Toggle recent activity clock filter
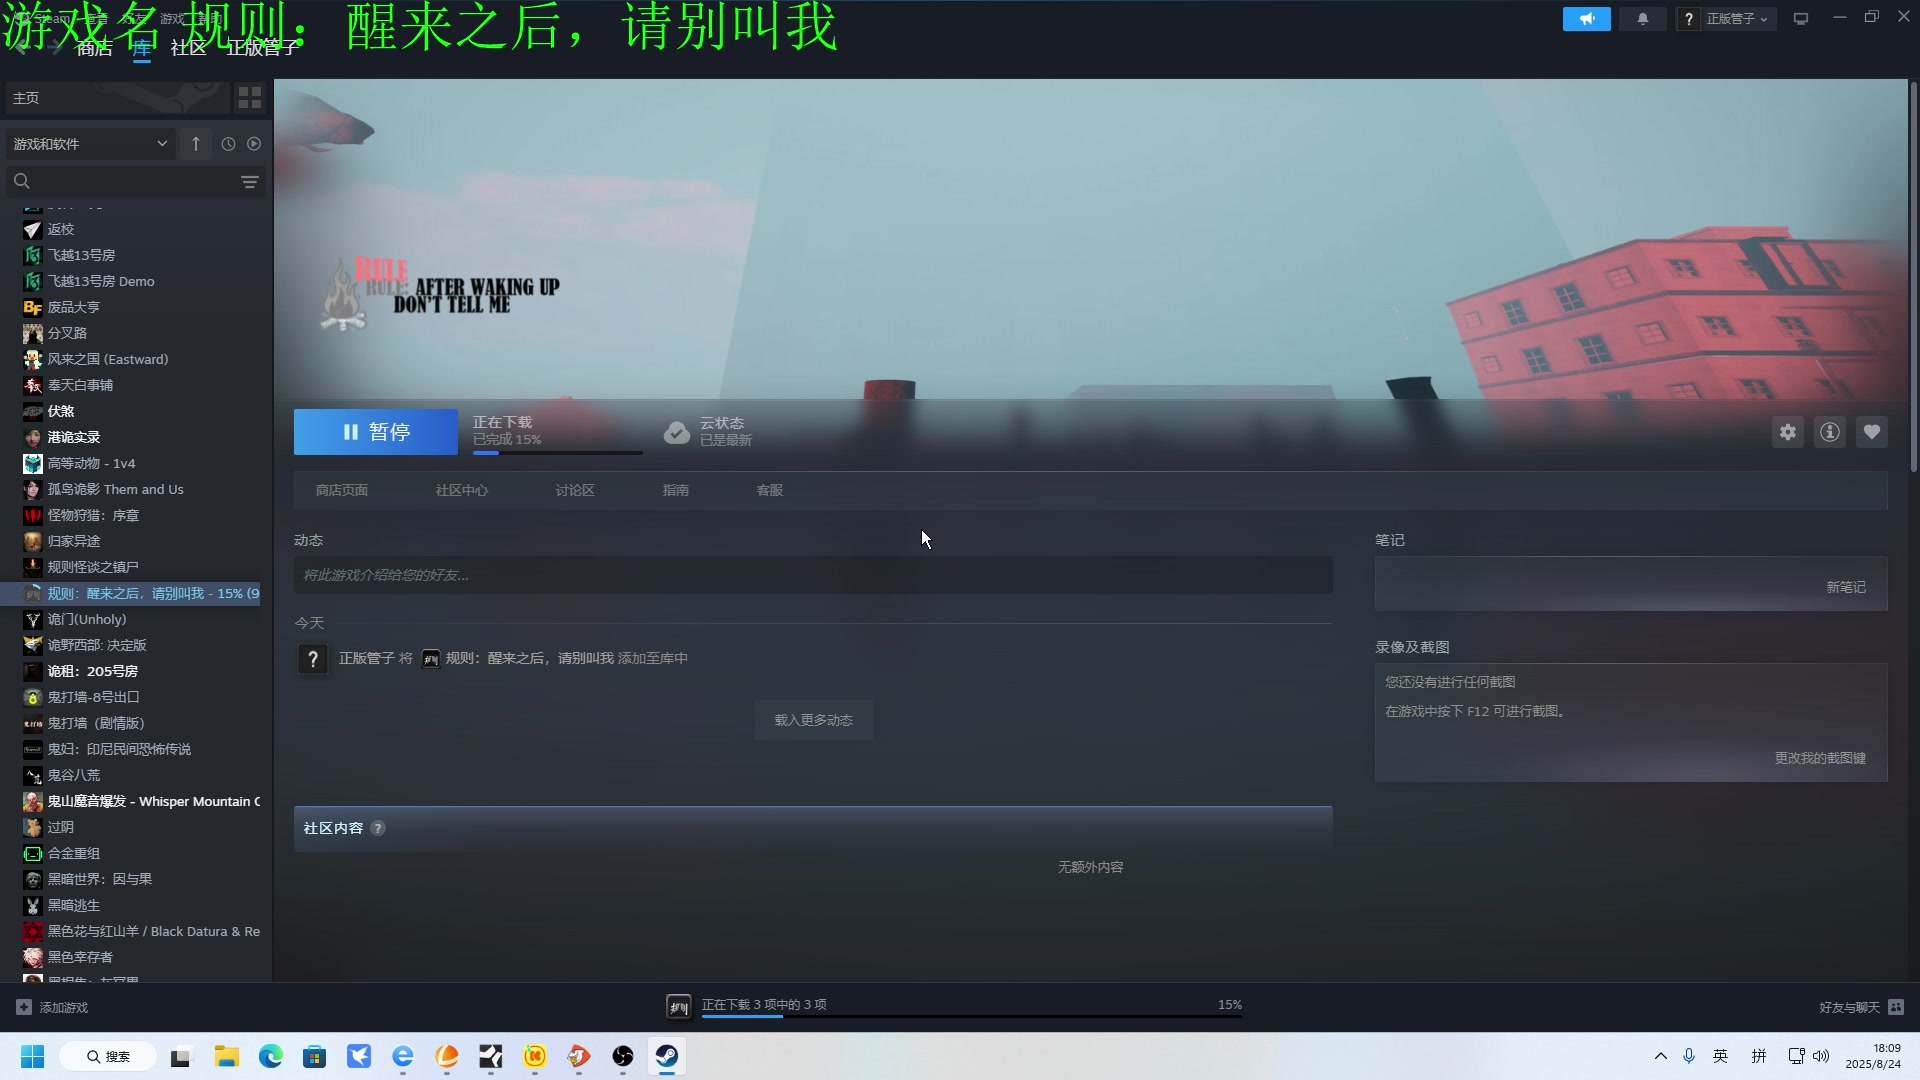Screen dimensions: 1920x1080 tap(229, 144)
